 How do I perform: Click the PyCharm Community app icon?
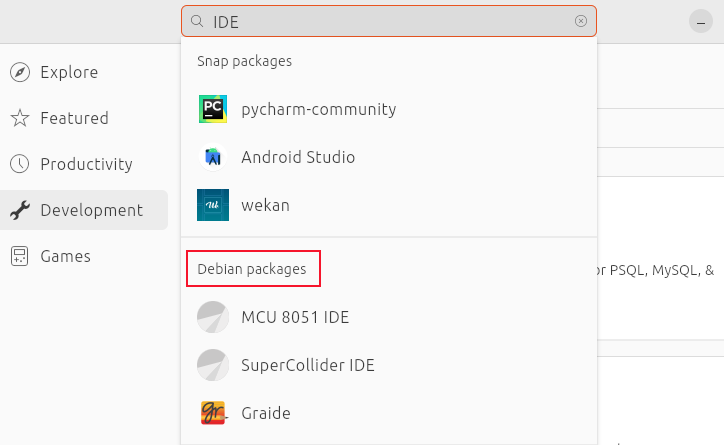[x=213, y=110]
